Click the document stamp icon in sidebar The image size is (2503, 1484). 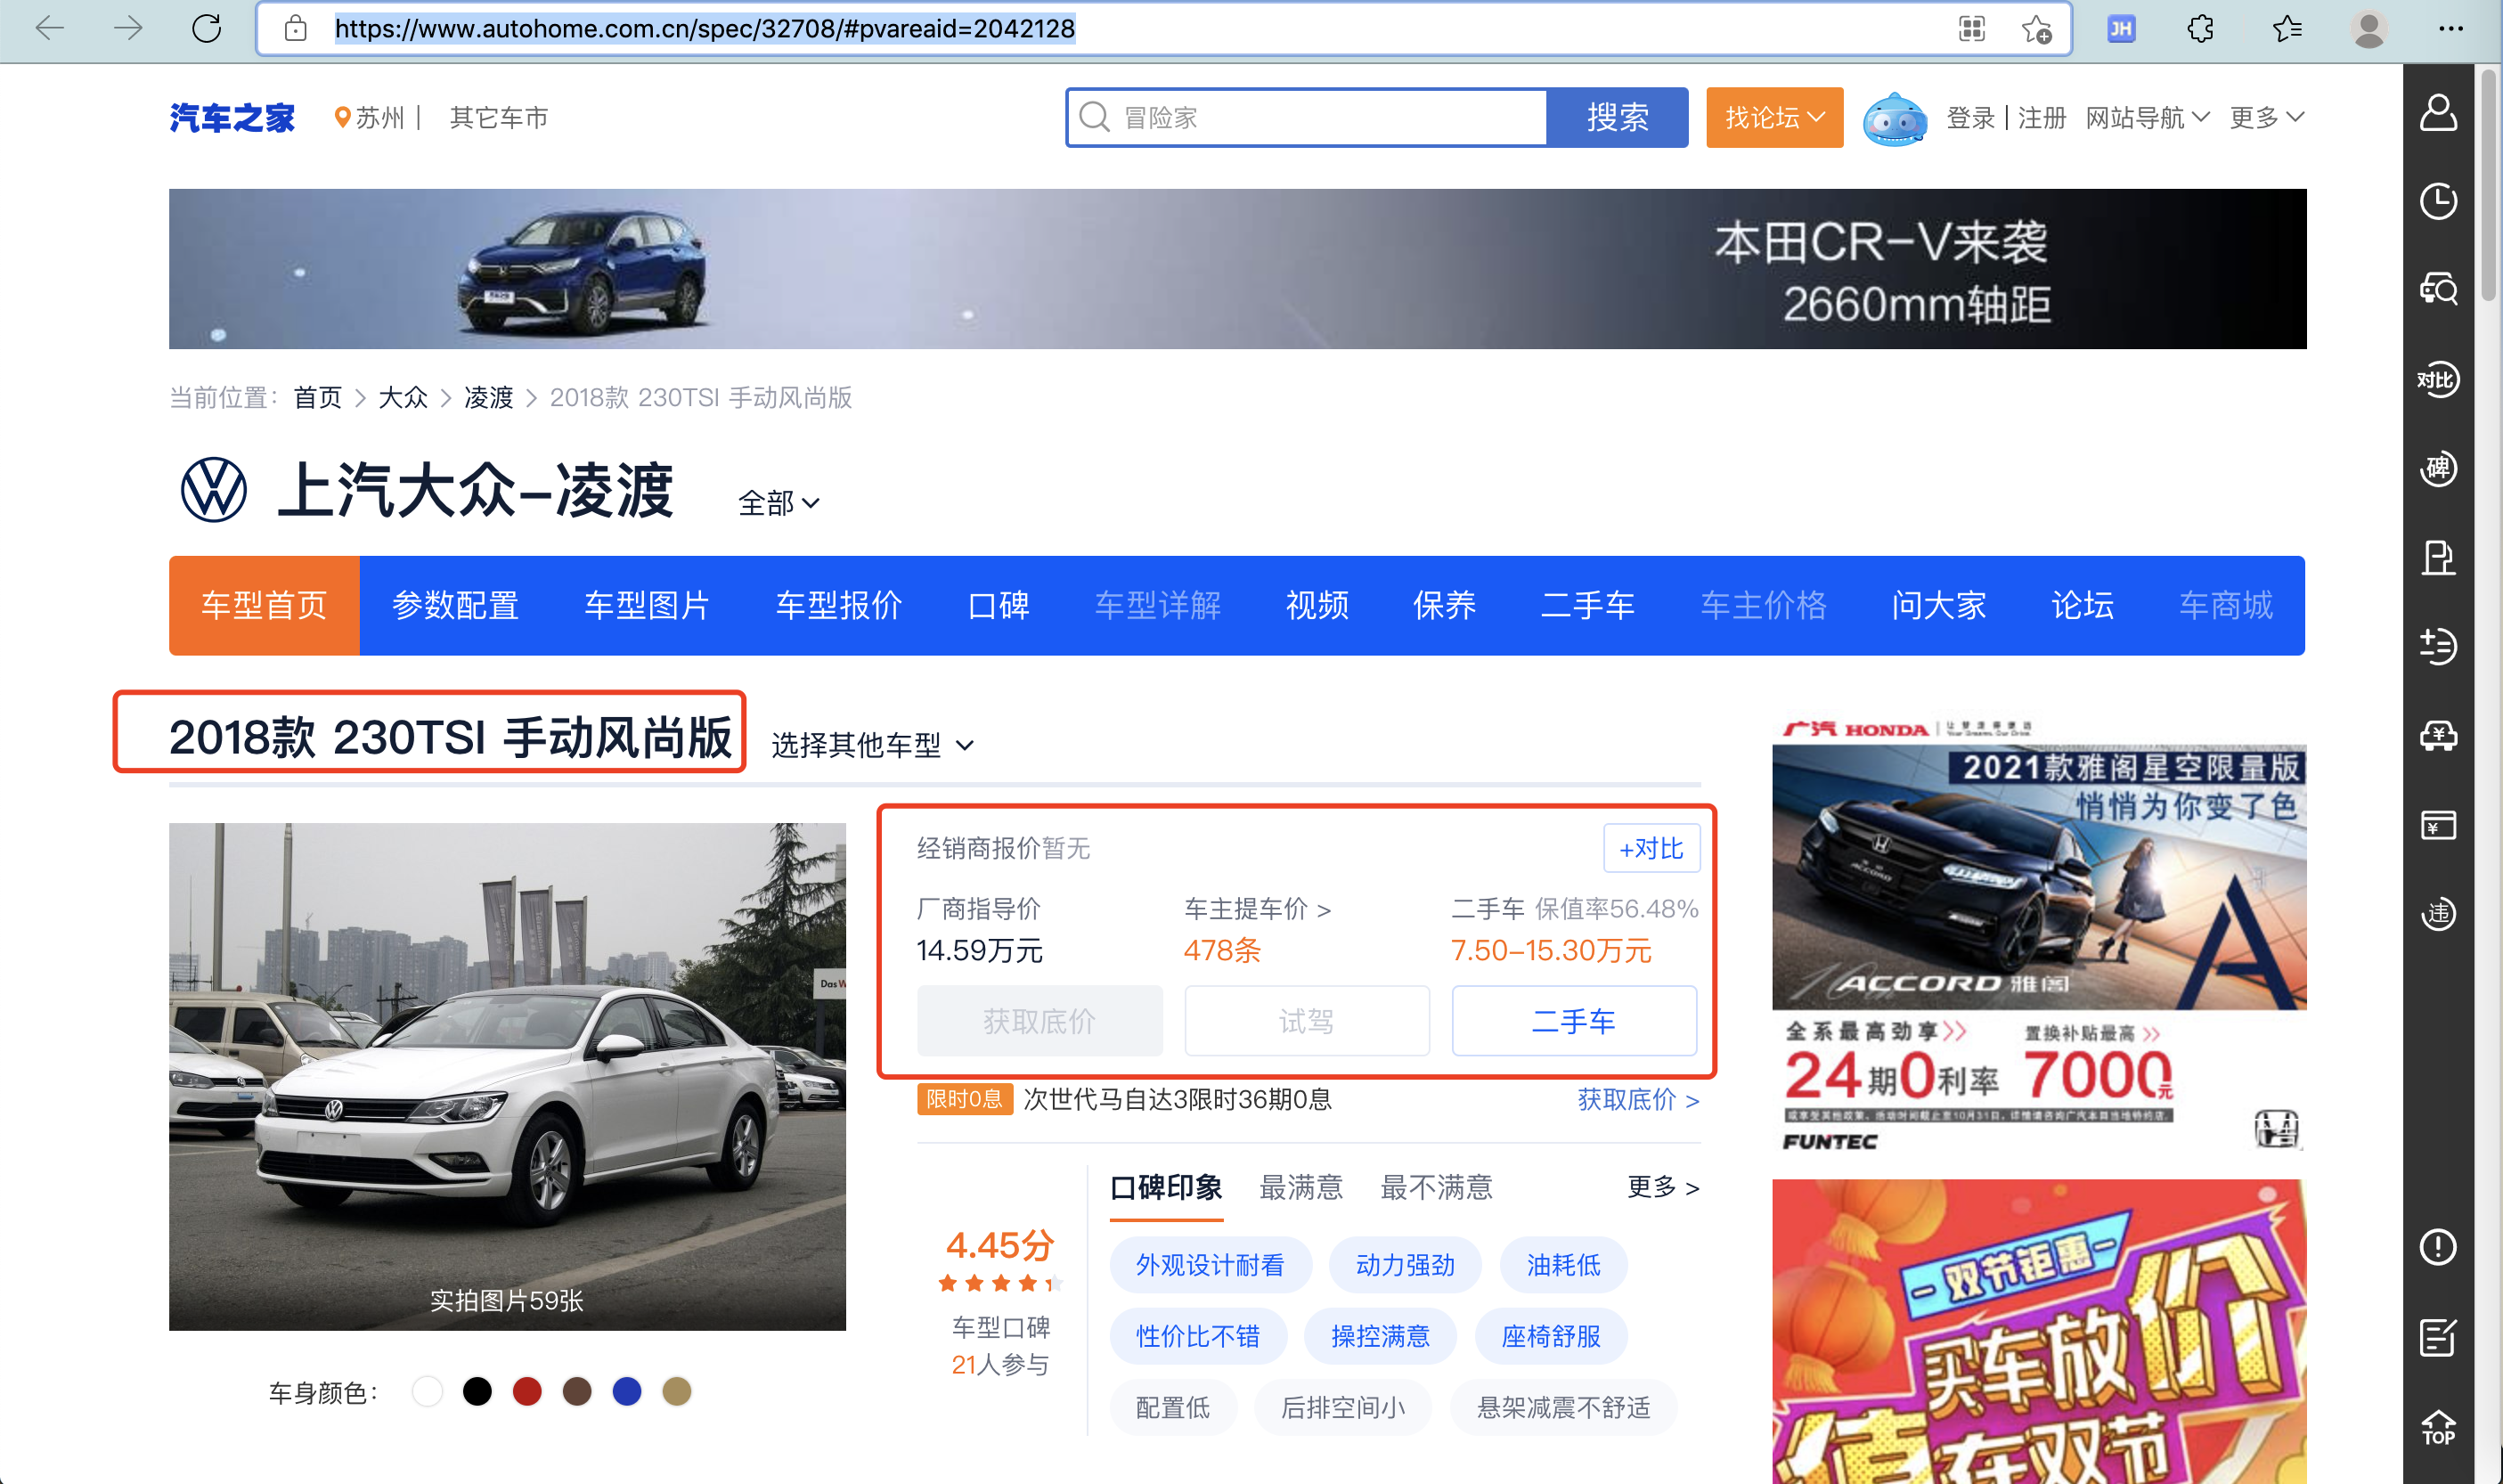click(2438, 557)
